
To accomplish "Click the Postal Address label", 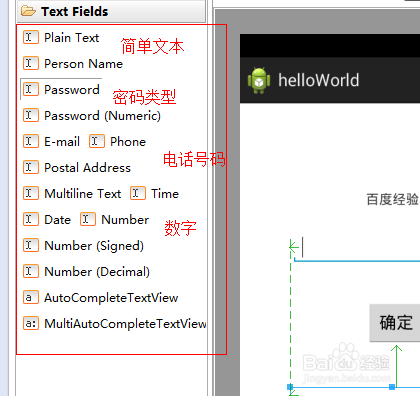I will click(x=88, y=168).
